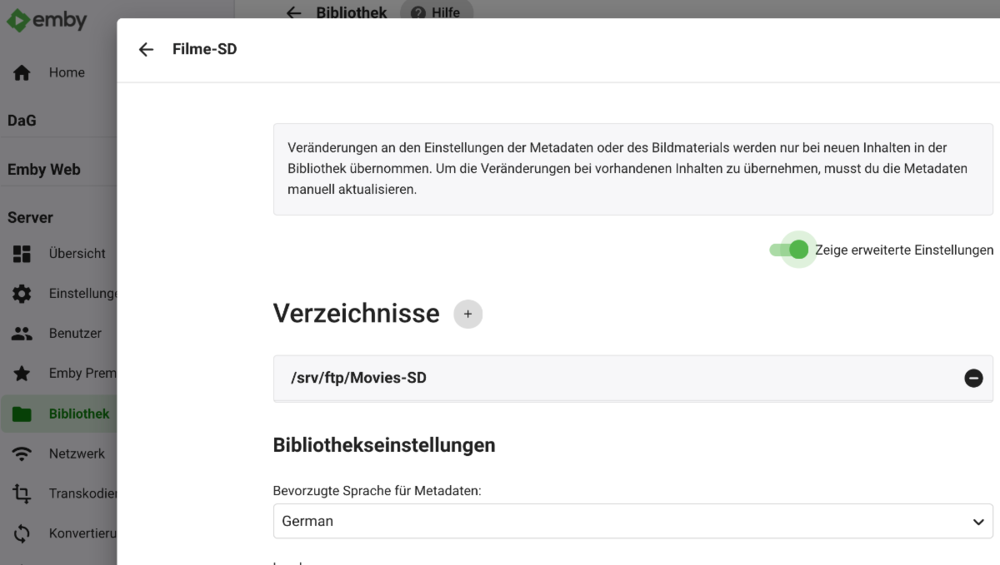Screen dimensions: 1000x565
Task: Open Bevorzugte Sprache für Metadaten dropdown
Action: point(633,521)
